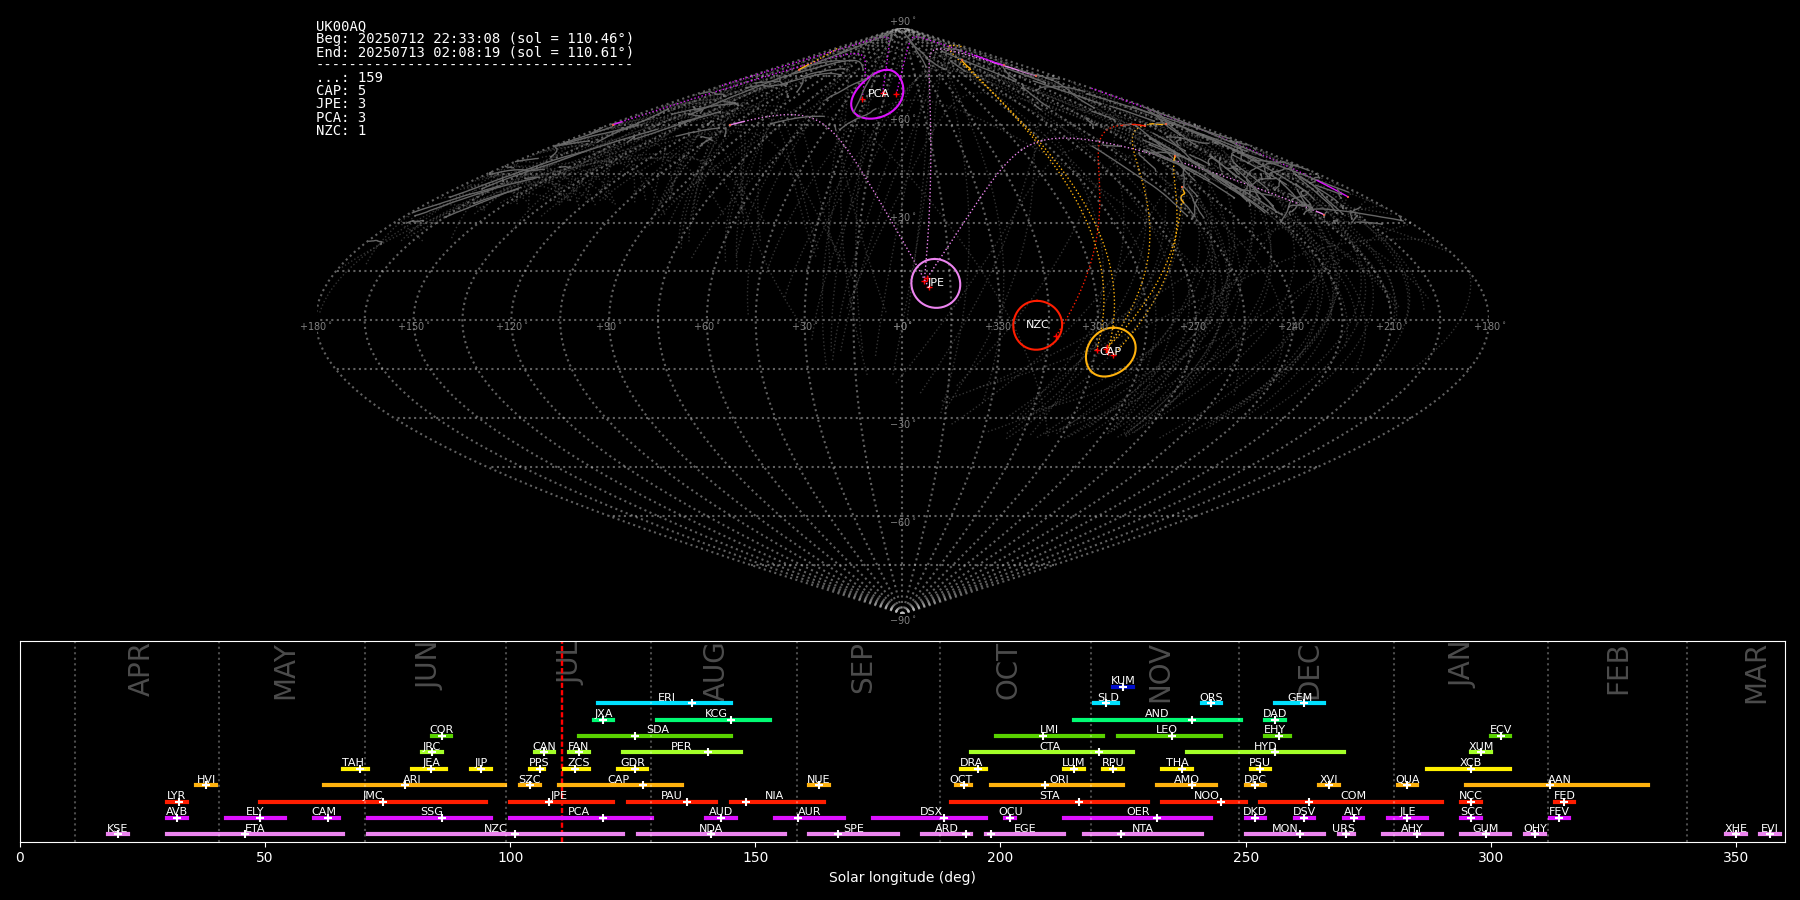This screenshot has height=900, width=1800.
Task: Click the STA shower bar
Action: (x=1049, y=802)
